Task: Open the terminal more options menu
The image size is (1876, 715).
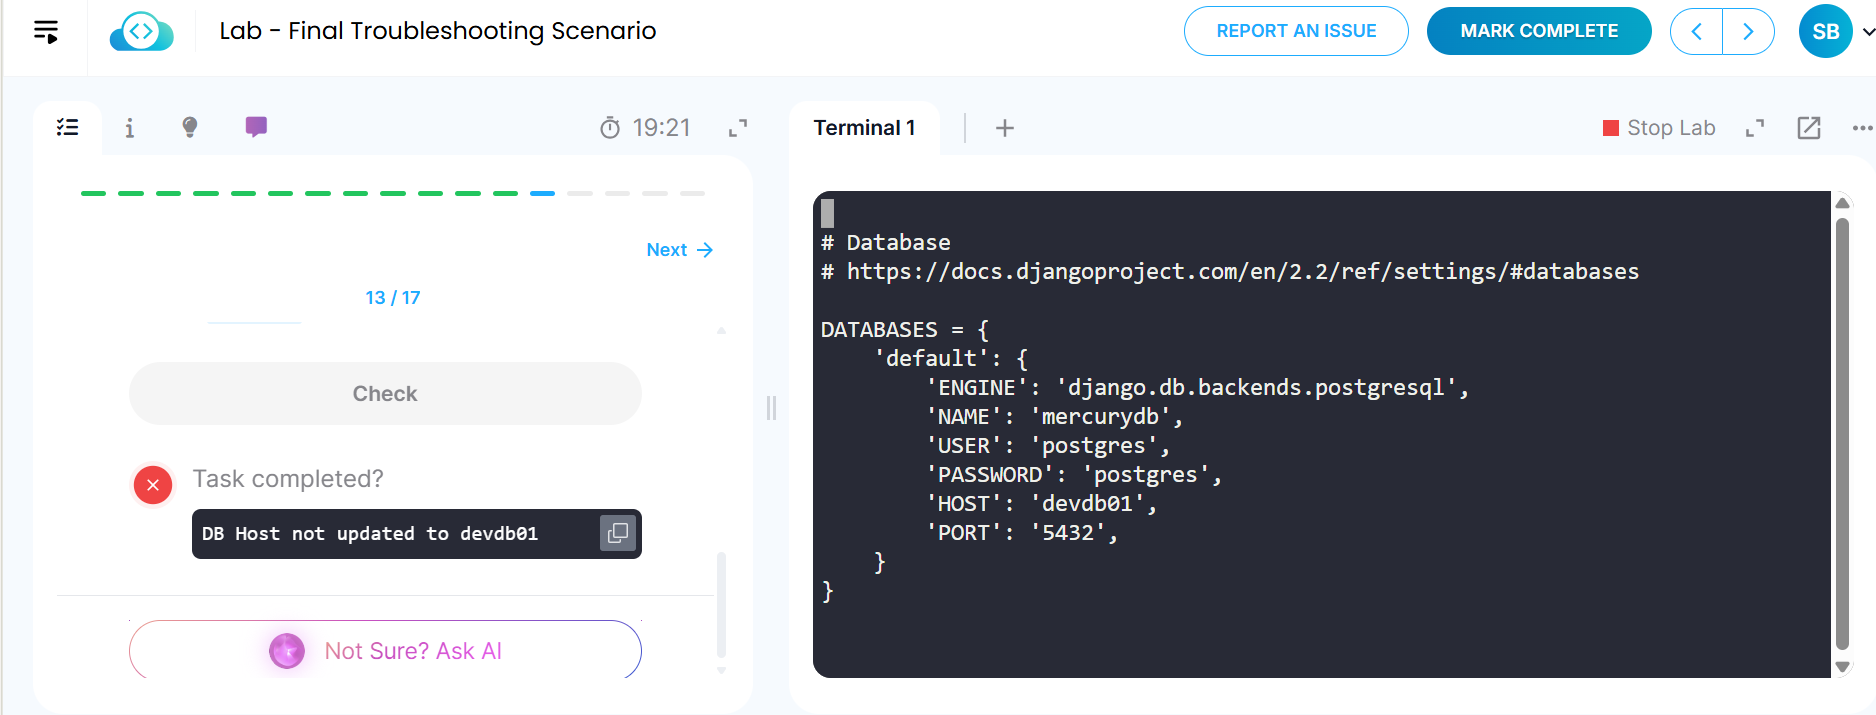Action: (x=1862, y=128)
